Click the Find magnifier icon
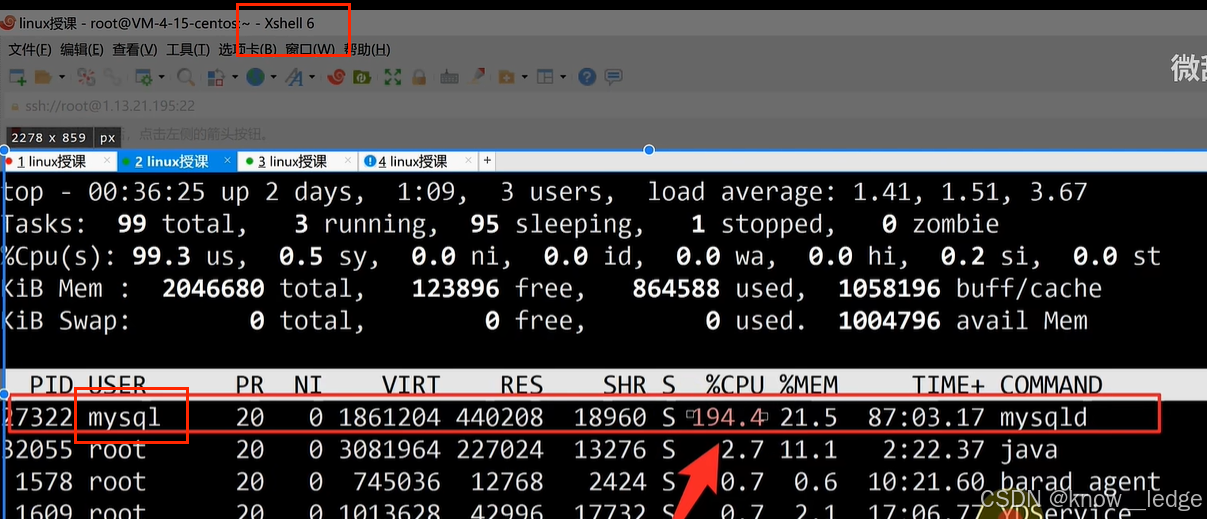Viewport: 1207px width, 519px height. click(x=186, y=77)
